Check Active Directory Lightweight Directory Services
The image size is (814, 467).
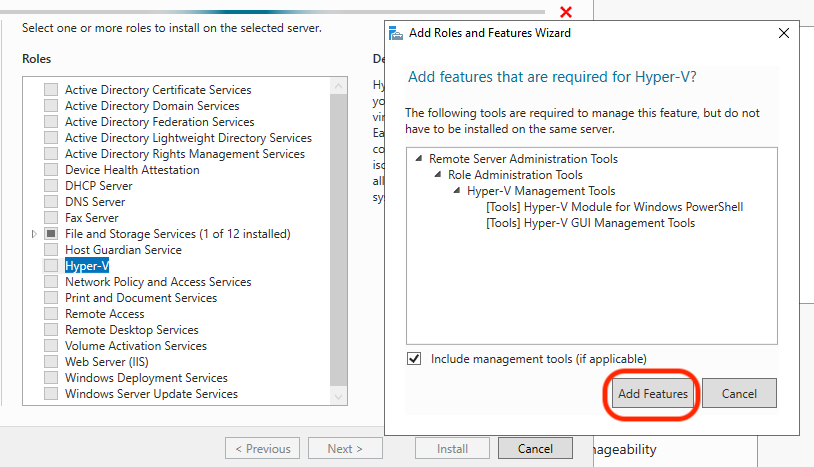point(51,138)
